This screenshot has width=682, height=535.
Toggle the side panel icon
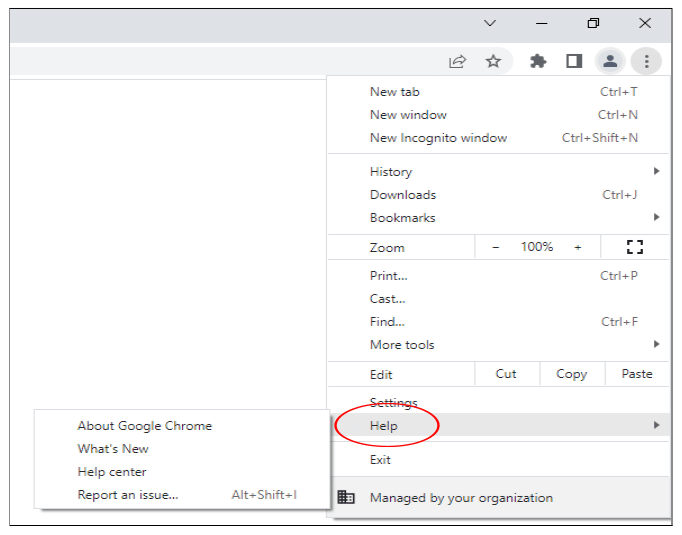click(x=574, y=61)
